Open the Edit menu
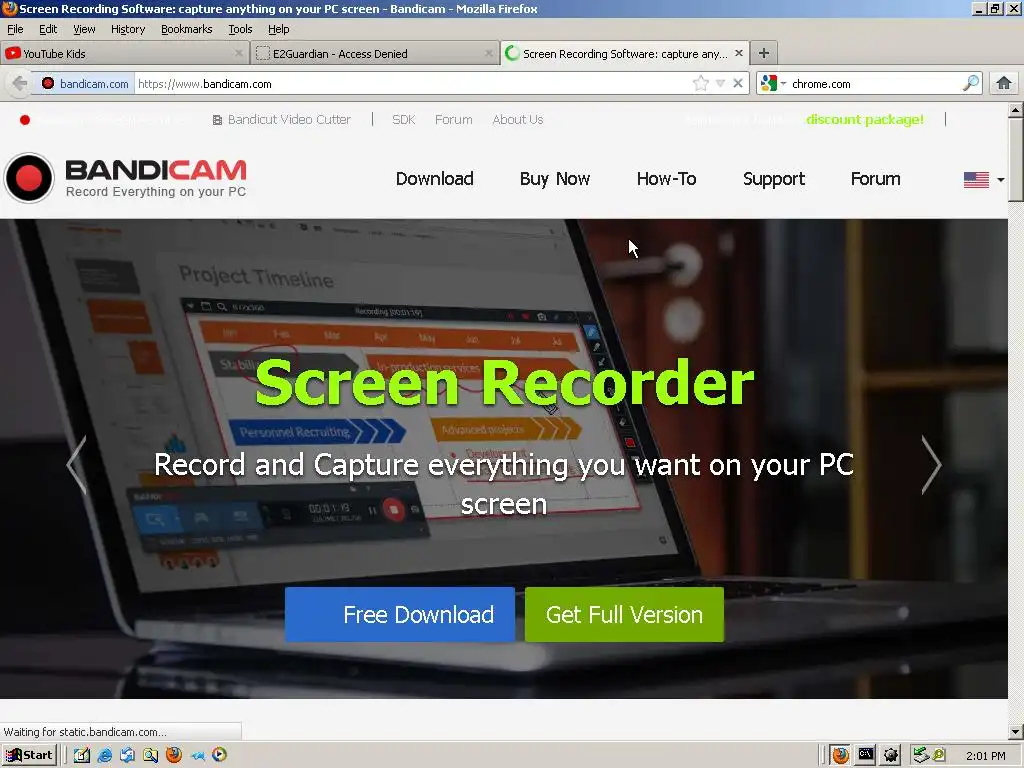The width and height of the screenshot is (1024, 768). pos(48,29)
